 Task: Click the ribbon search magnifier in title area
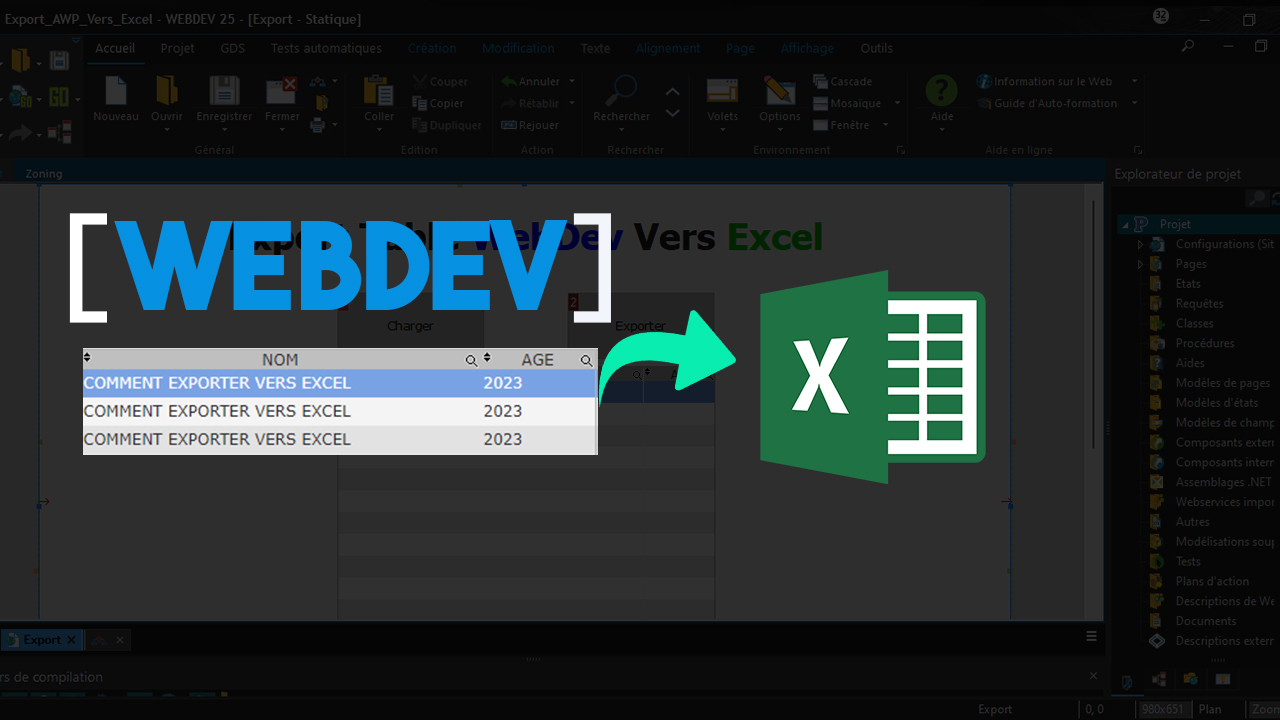1187,46
